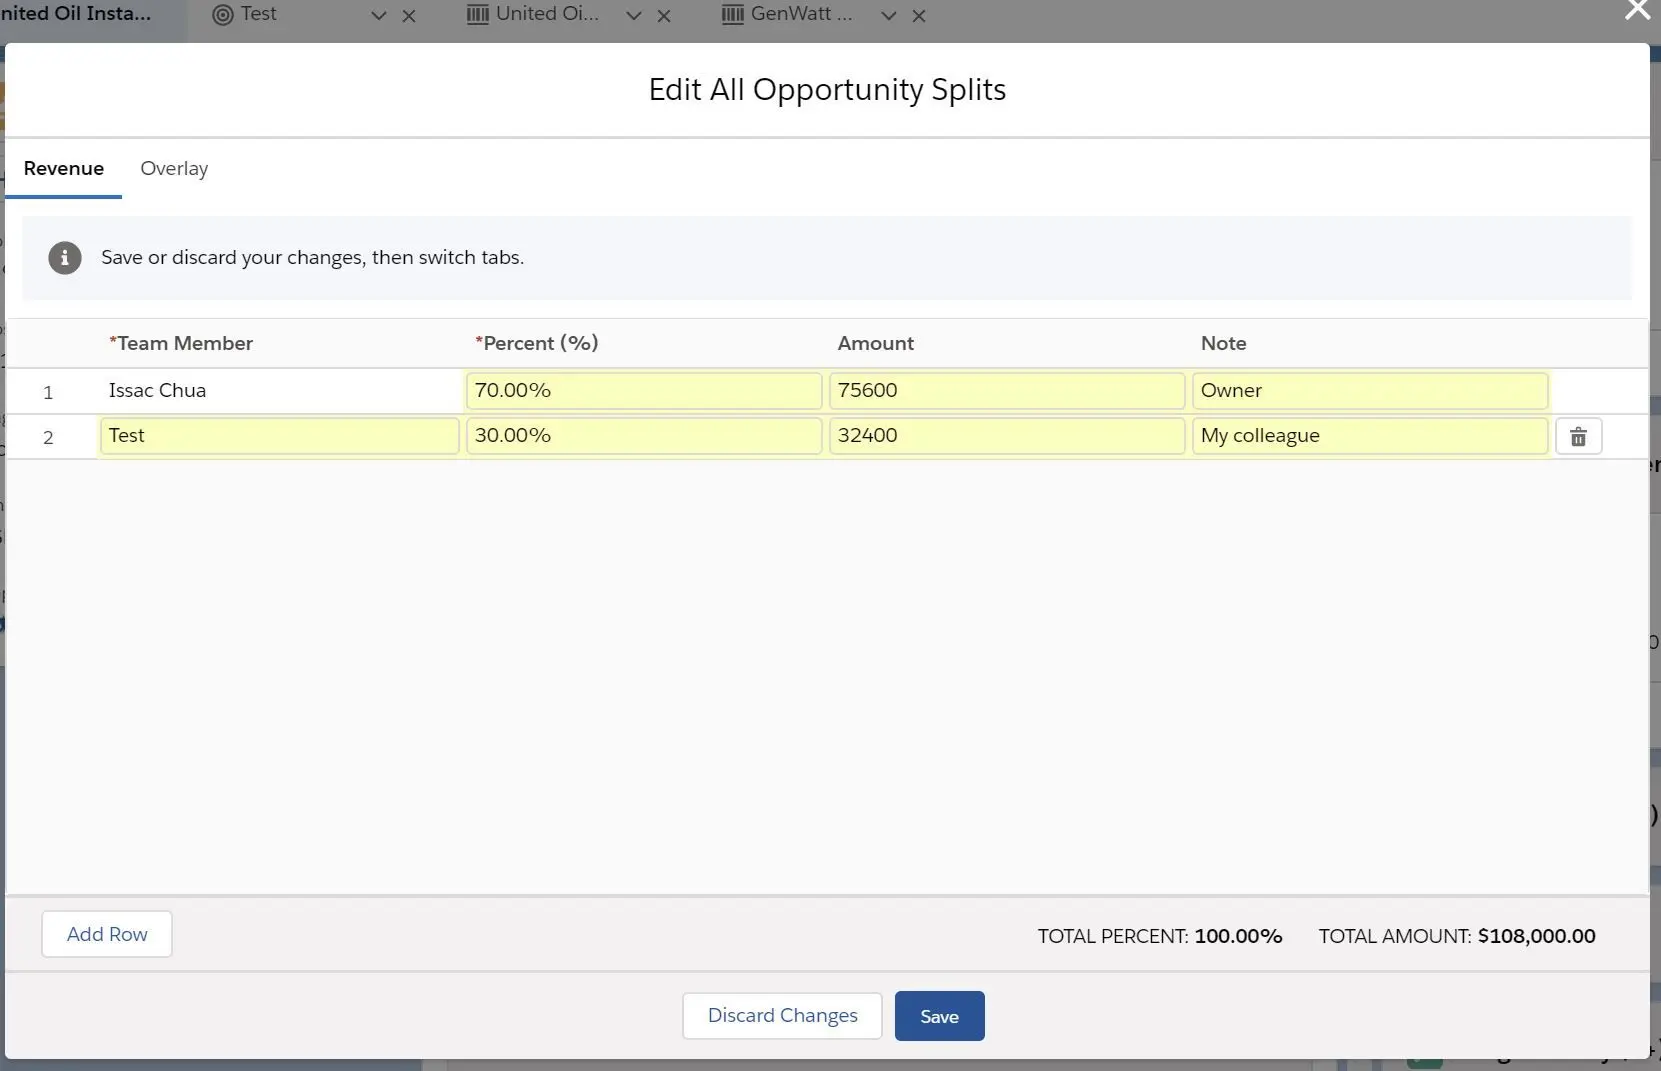This screenshot has height=1071, width=1661.
Task: Click Discard Changes button
Action: click(782, 1016)
